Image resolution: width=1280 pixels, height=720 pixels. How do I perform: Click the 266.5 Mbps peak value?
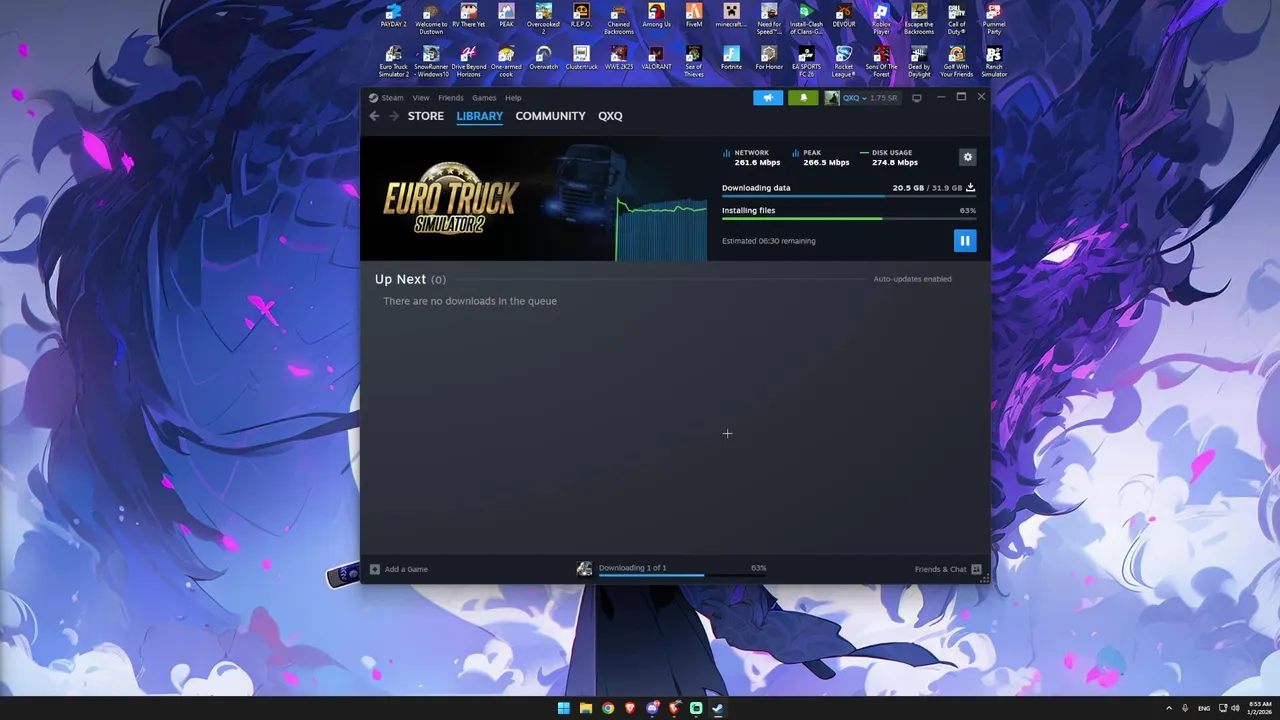[826, 162]
